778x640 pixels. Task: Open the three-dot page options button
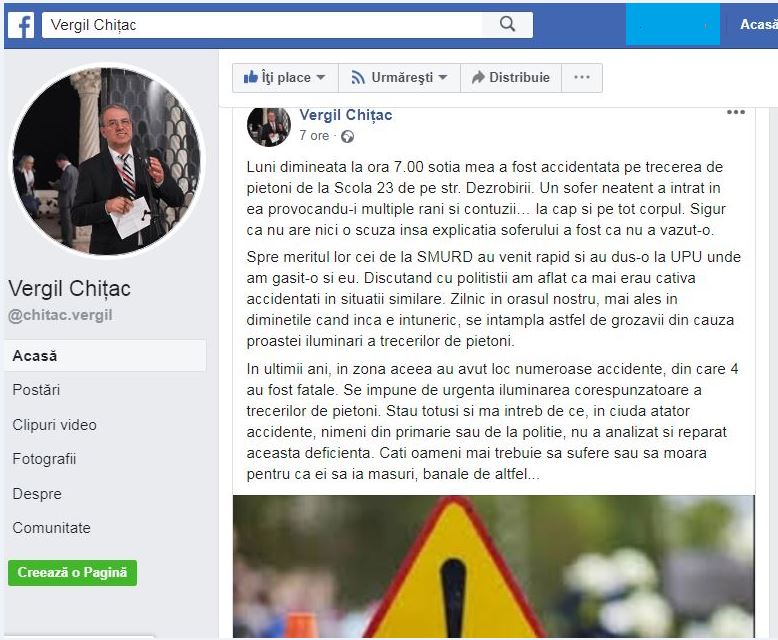582,77
